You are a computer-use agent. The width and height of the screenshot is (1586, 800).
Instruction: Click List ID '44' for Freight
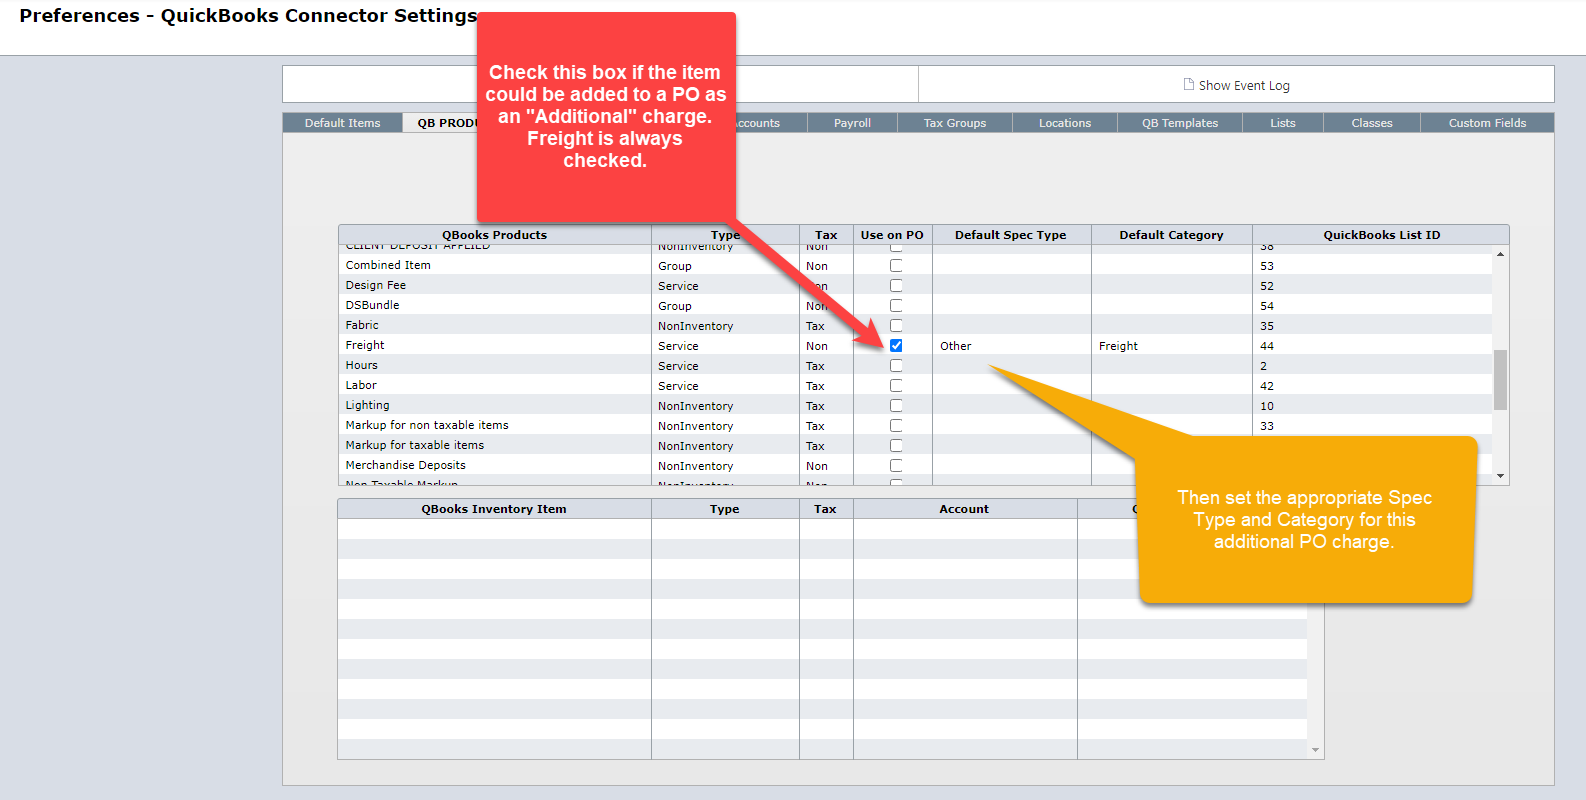click(1267, 346)
